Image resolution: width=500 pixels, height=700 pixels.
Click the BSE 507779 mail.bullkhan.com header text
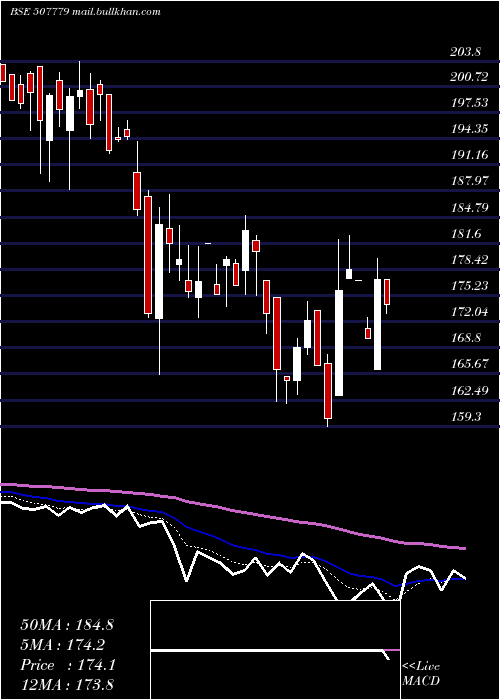coord(85,12)
